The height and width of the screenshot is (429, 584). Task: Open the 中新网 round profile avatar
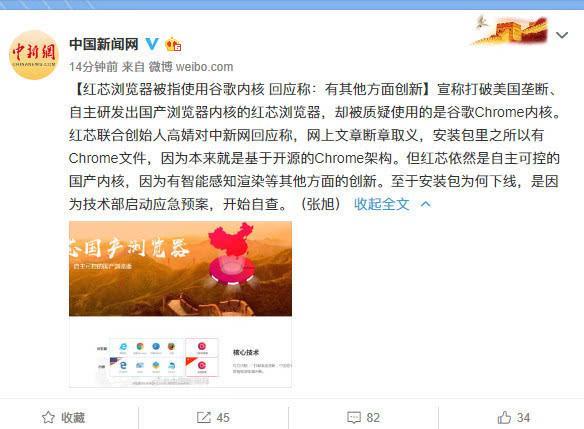click(34, 55)
